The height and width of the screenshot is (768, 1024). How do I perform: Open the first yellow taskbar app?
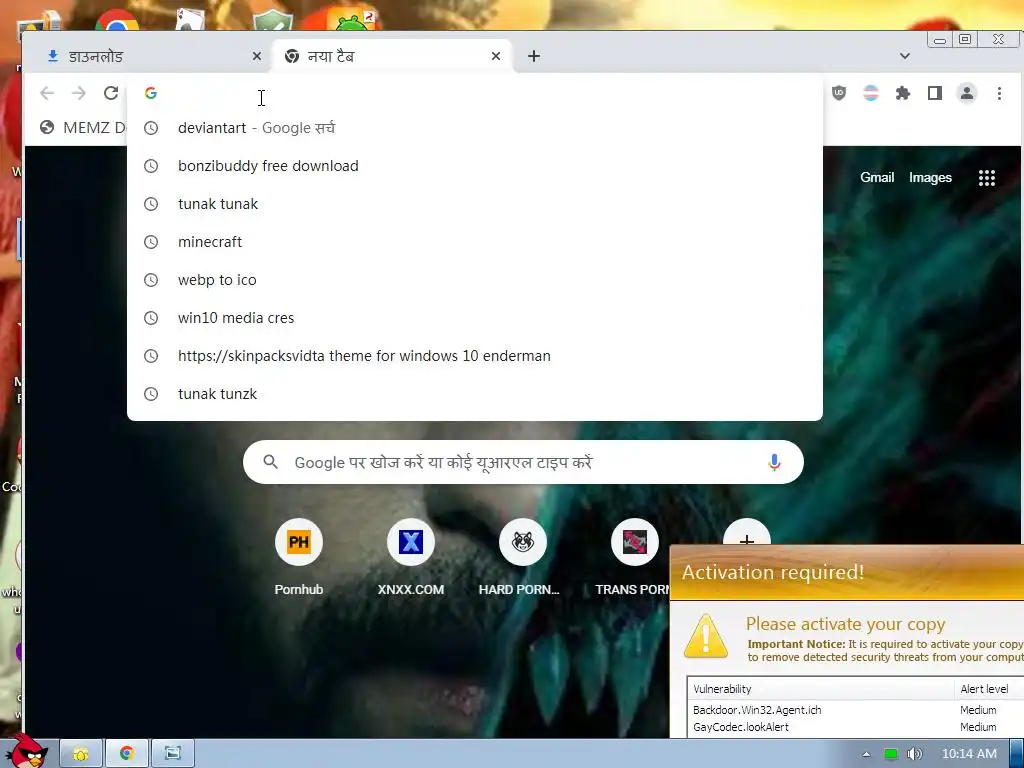pyautogui.click(x=81, y=754)
